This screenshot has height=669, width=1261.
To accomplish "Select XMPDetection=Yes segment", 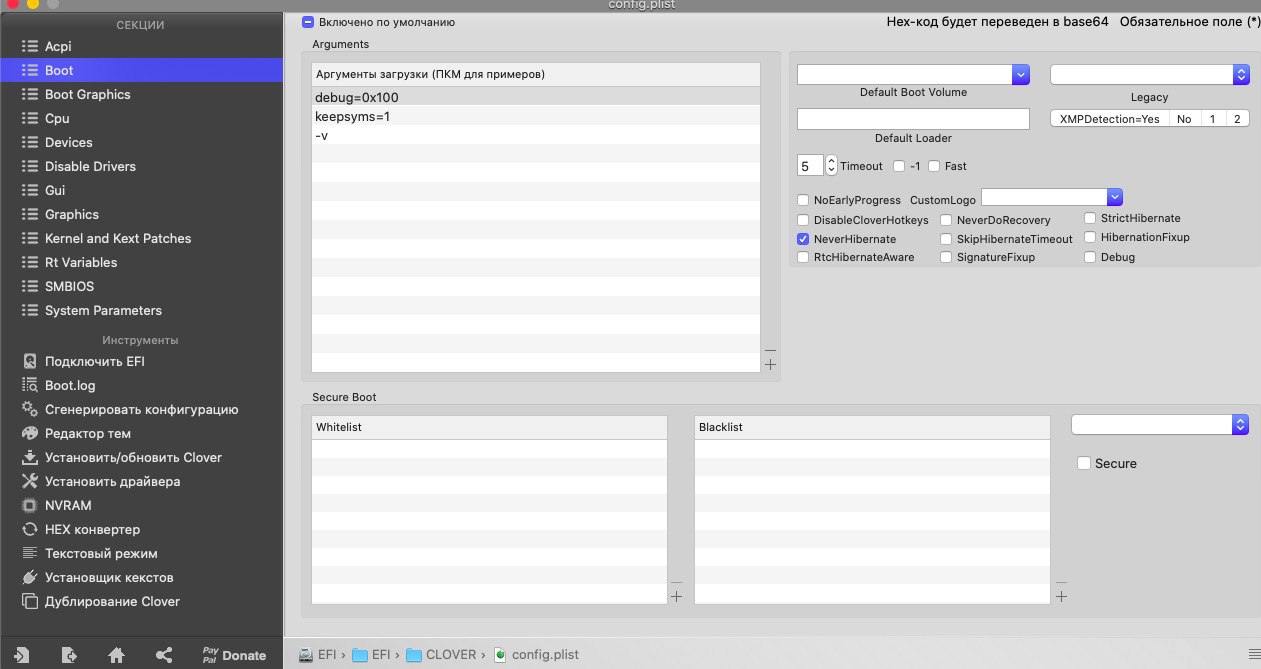I will click(x=1109, y=118).
